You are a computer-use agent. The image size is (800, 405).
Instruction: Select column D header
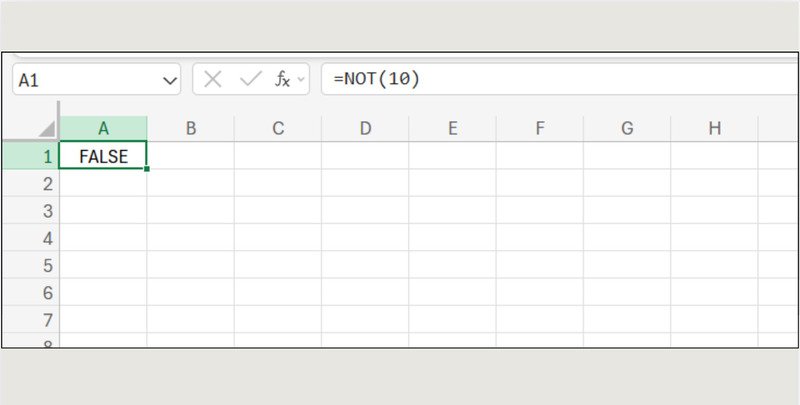tap(365, 128)
